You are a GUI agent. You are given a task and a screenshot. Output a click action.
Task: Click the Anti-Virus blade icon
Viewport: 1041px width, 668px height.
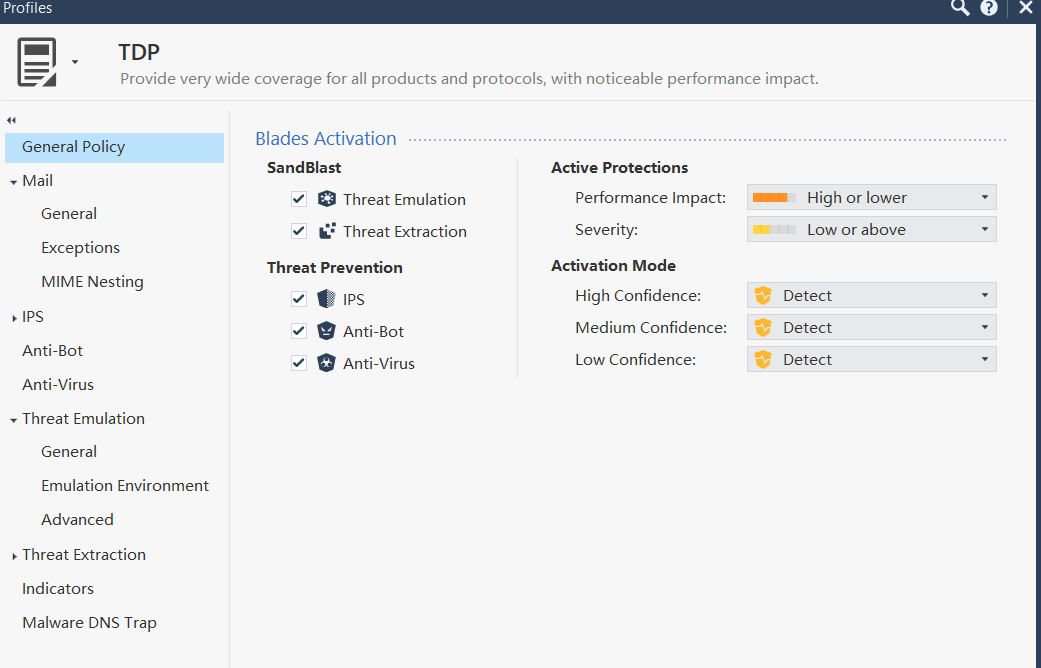click(327, 363)
